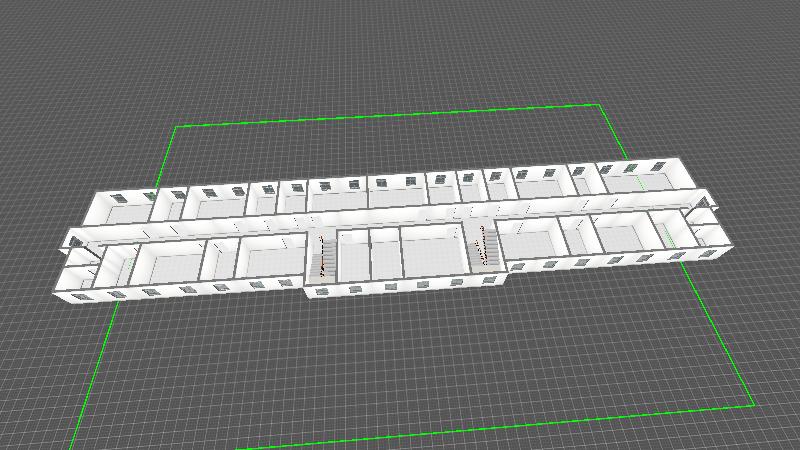
Task: Click the empty grid inside the boundary below the building
Action: click(x=420, y=360)
